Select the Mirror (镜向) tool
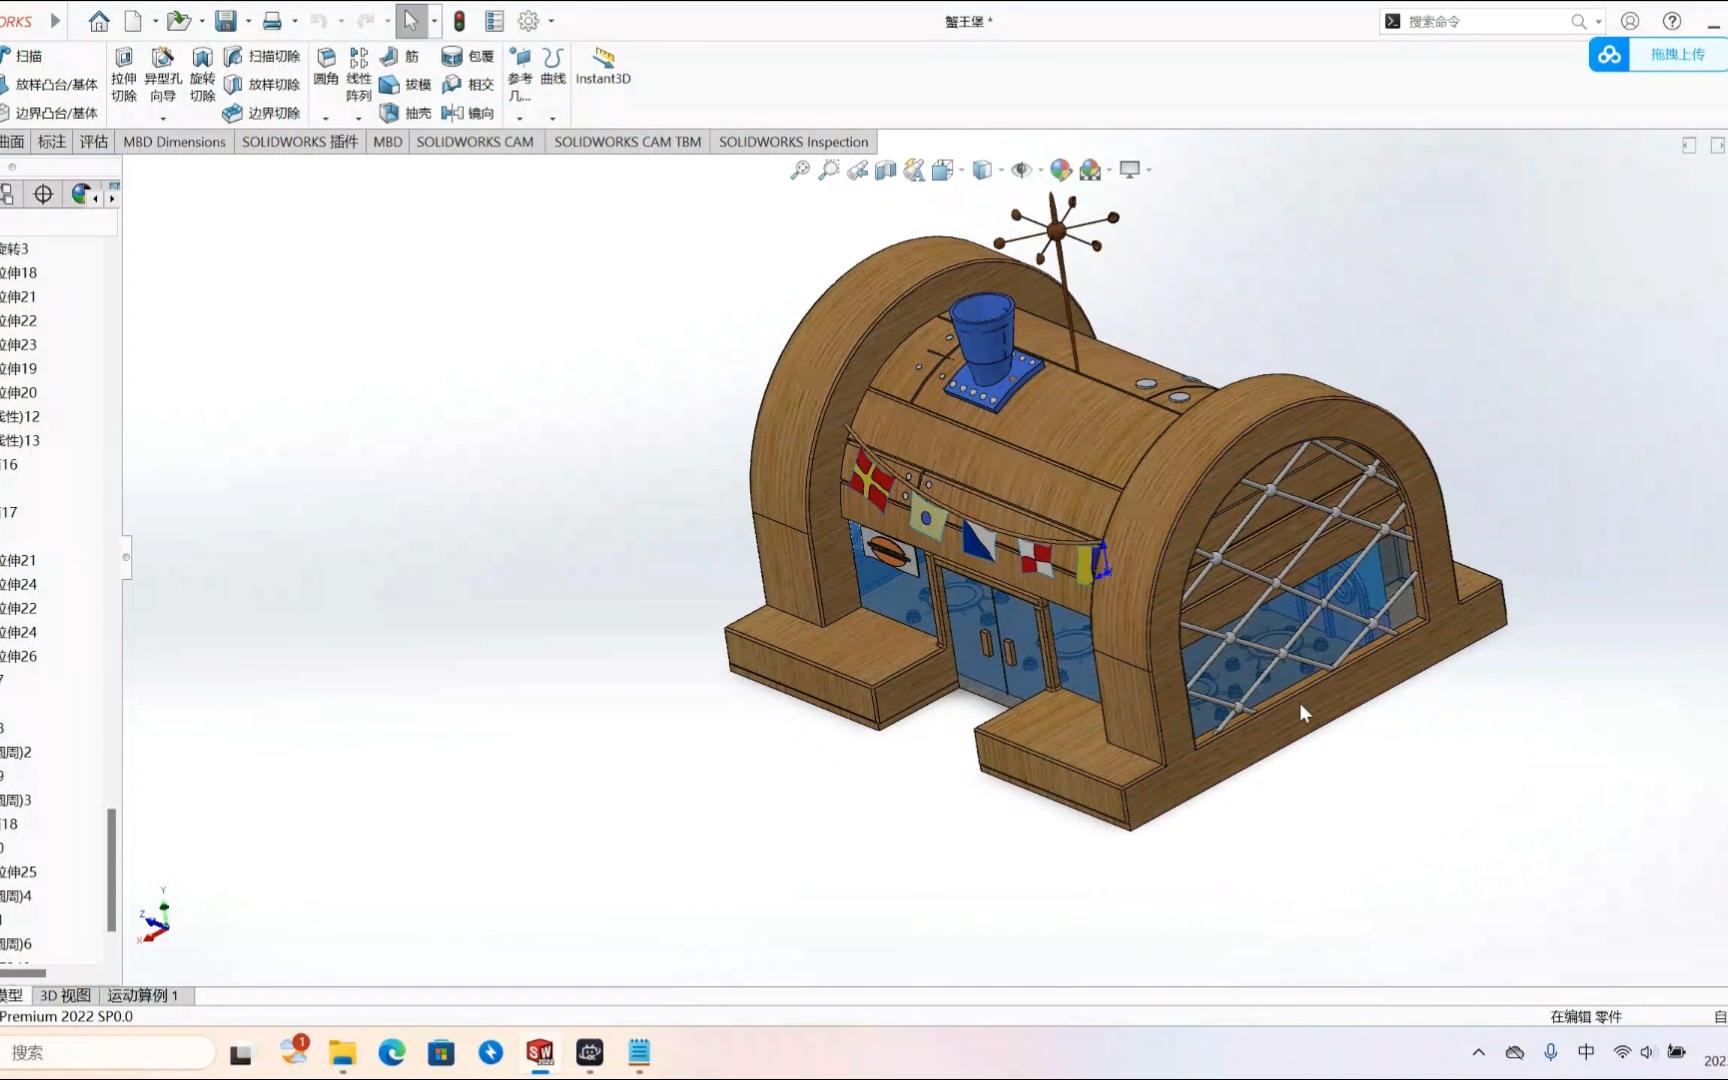This screenshot has height=1080, width=1728. [468, 113]
